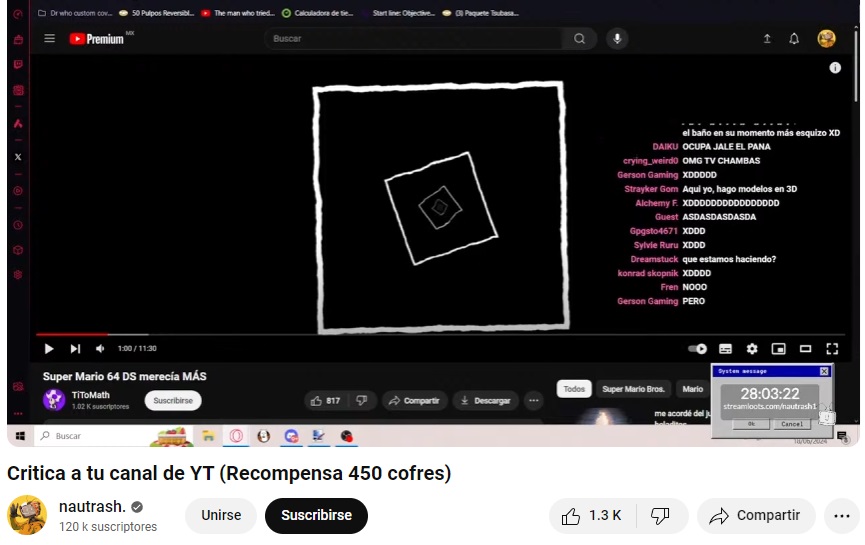Screen dimensions: 865x545
Task: Open the upload/create icon in YouTube header
Action: click(767, 39)
